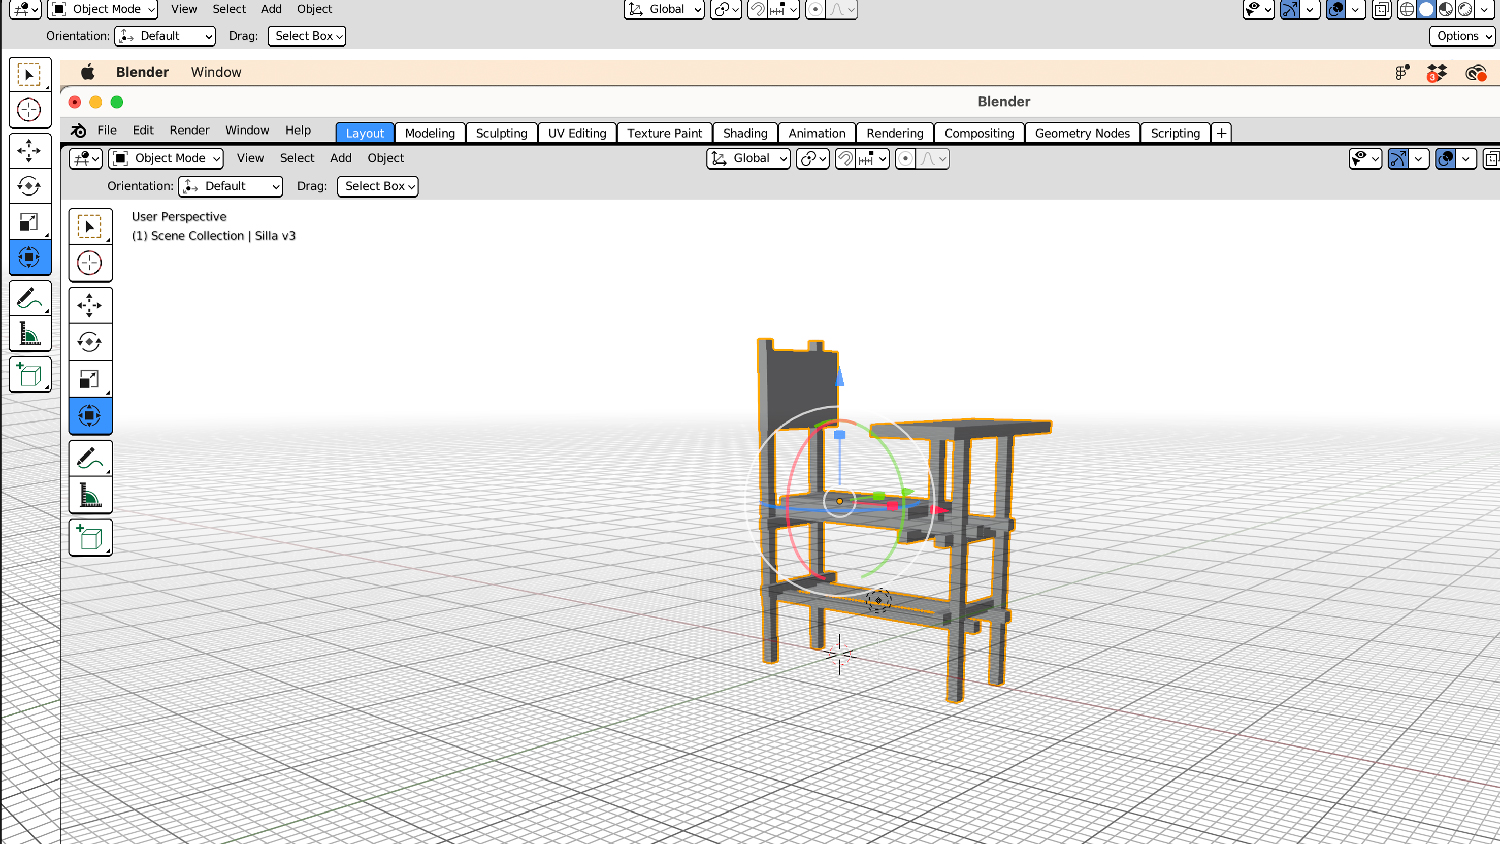
Task: Toggle snapping magnet in inner window header
Action: [x=846, y=159]
